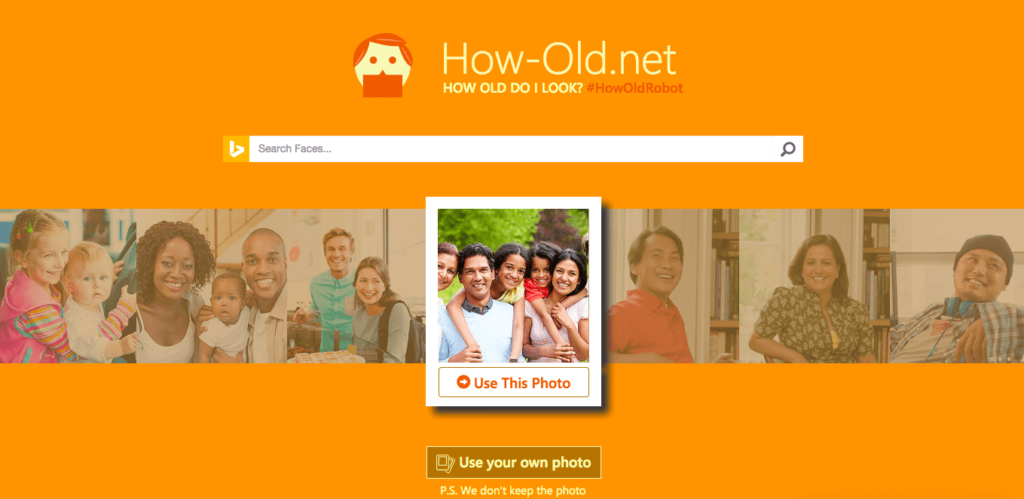Viewport: 1024px width, 499px height.
Task: Open the #HowOldRobot hashtag link
Action: point(635,88)
